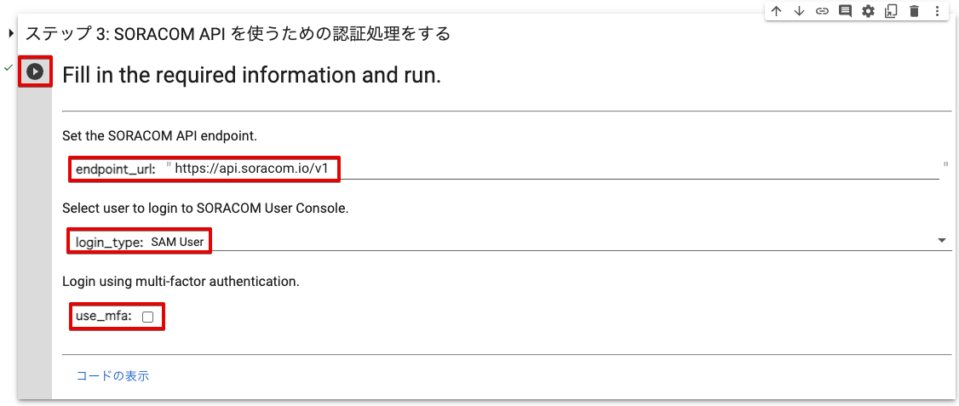Image resolution: width=959 pixels, height=406 pixels.
Task: Click the "Fill in the required information" heading
Action: tap(251, 75)
